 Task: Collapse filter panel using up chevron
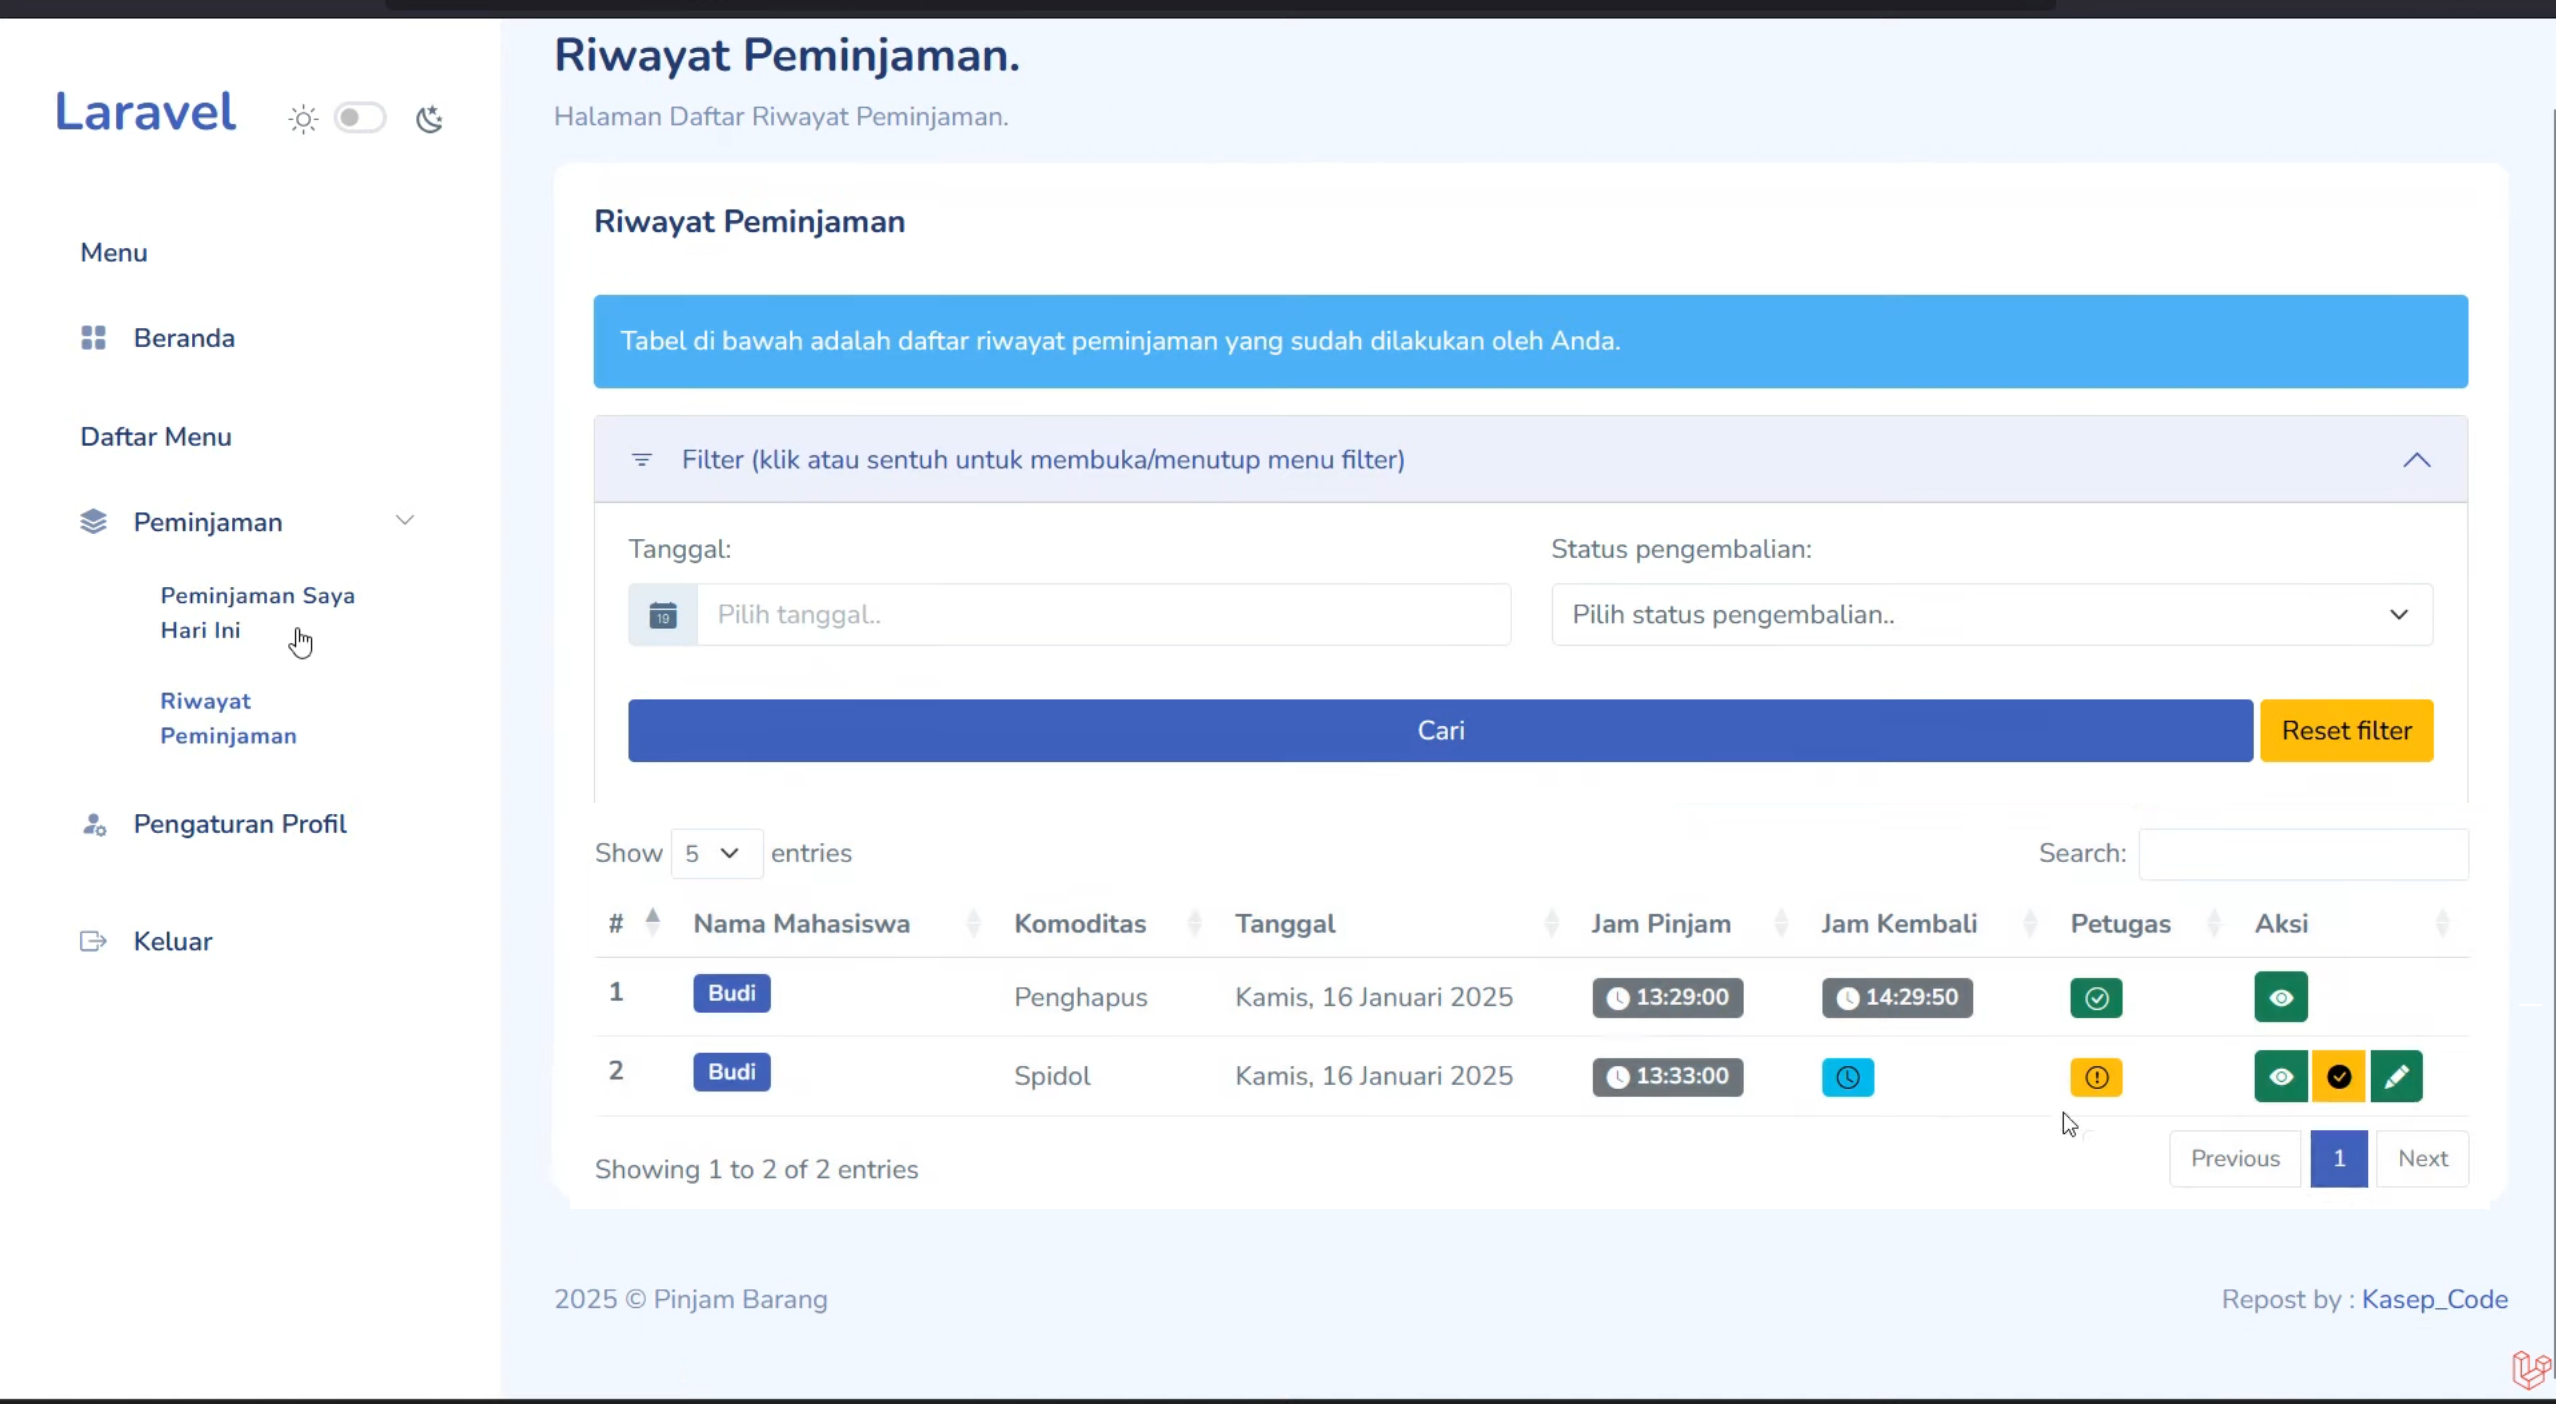2417,460
